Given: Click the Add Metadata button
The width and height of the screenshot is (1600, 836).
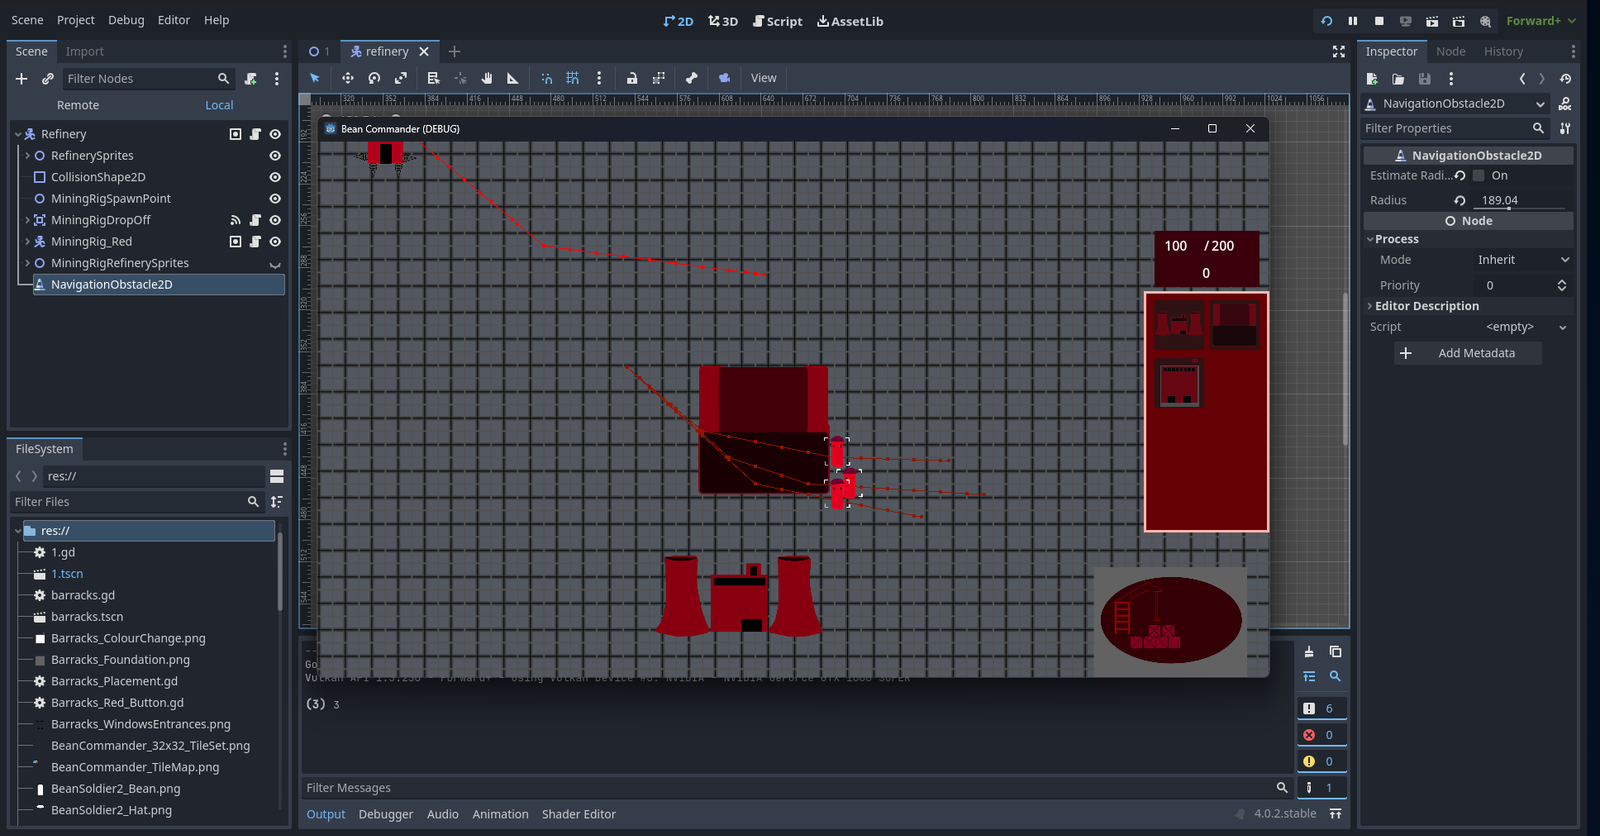Looking at the screenshot, I should click(x=1468, y=353).
